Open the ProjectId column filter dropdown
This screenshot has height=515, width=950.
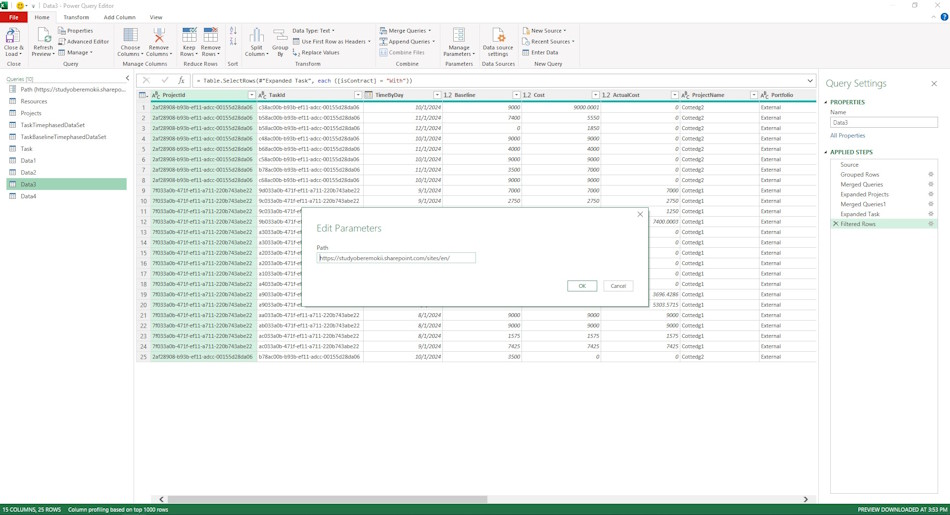coord(251,95)
